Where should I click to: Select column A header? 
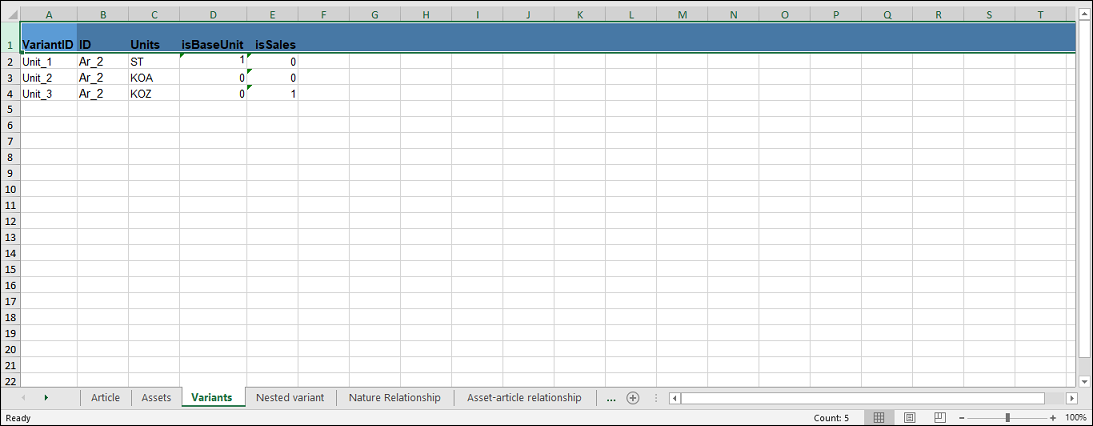point(49,15)
